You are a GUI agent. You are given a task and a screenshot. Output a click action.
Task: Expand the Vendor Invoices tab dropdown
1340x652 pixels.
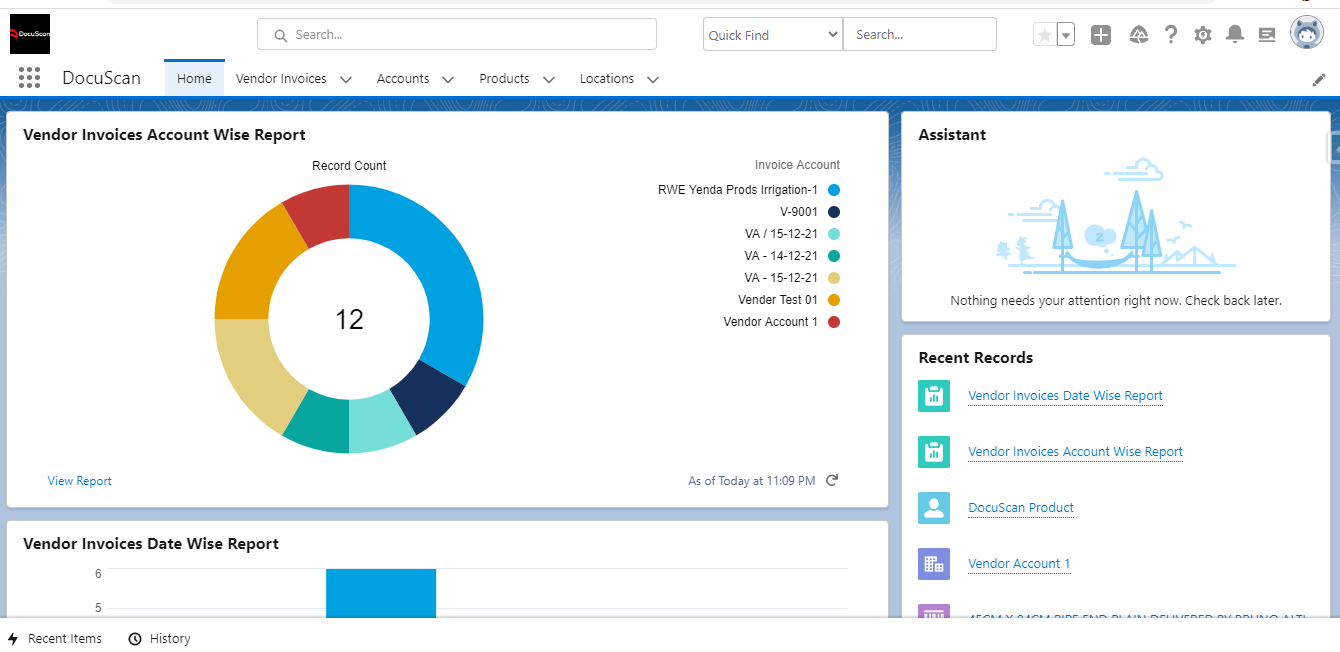(x=345, y=78)
